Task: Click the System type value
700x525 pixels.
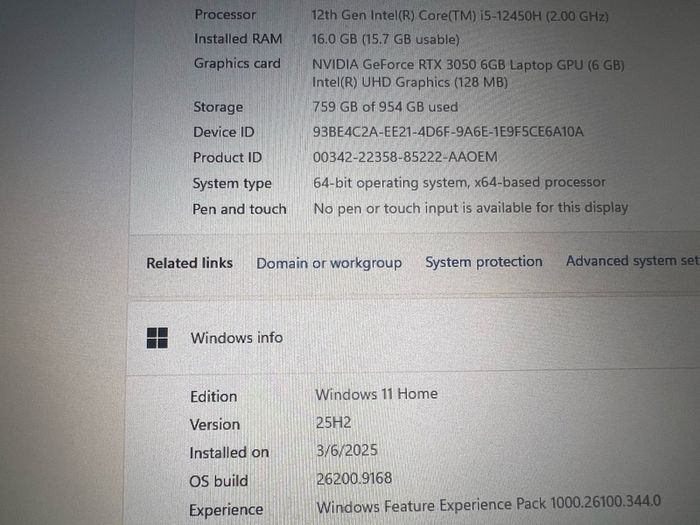Action: point(459,183)
